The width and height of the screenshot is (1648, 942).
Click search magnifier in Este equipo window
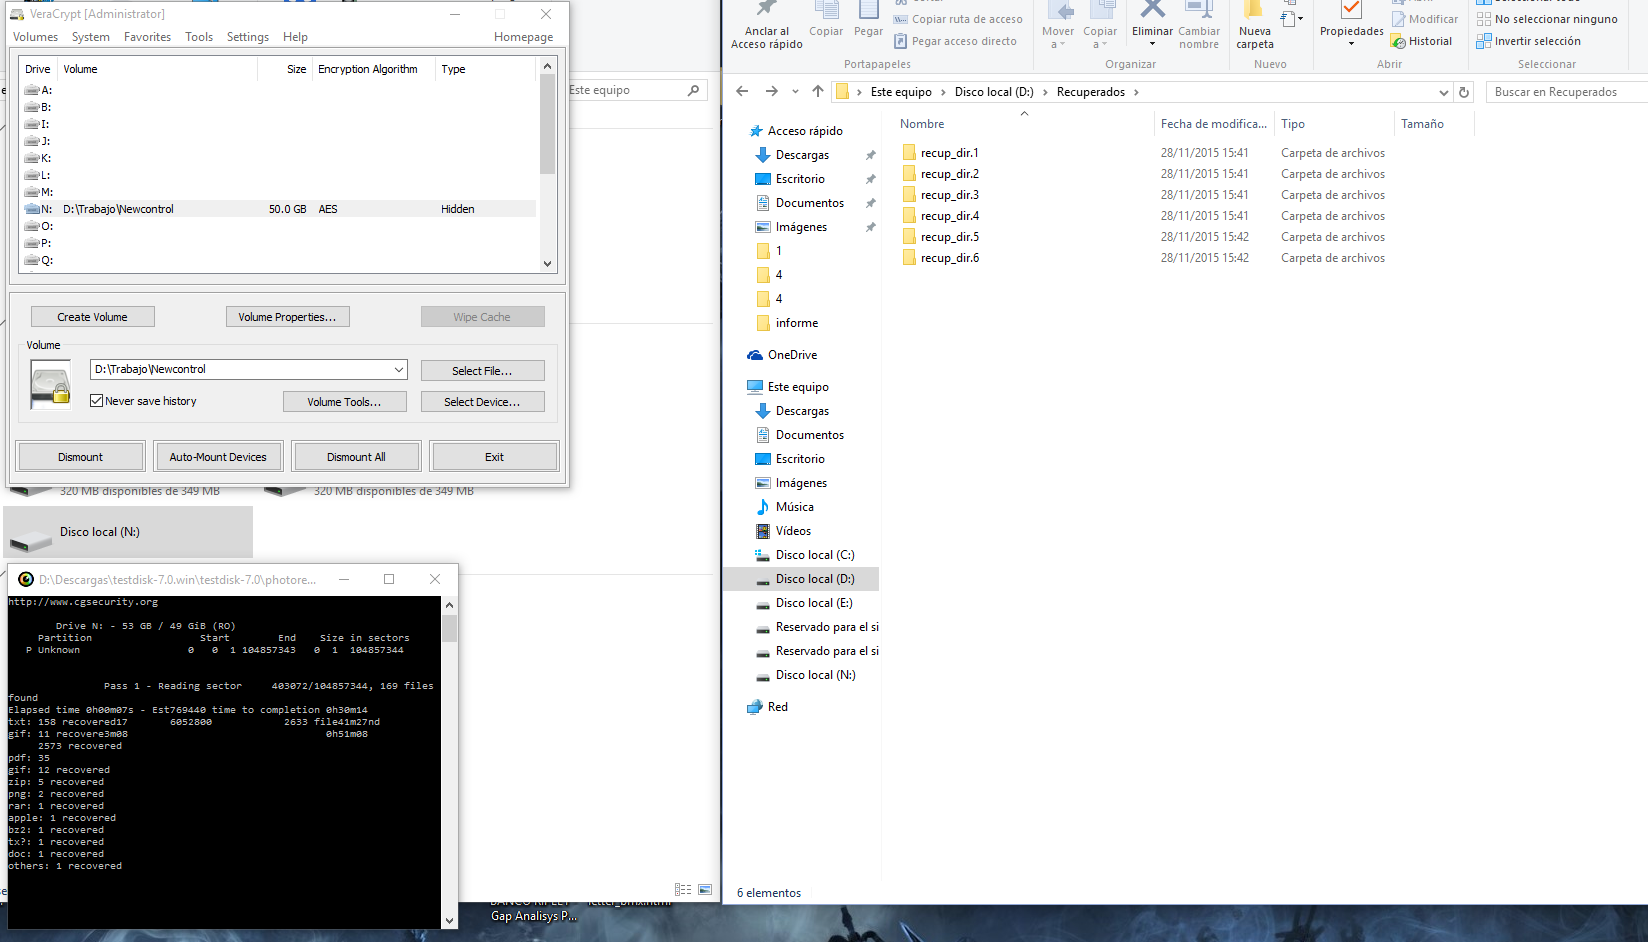tap(693, 90)
